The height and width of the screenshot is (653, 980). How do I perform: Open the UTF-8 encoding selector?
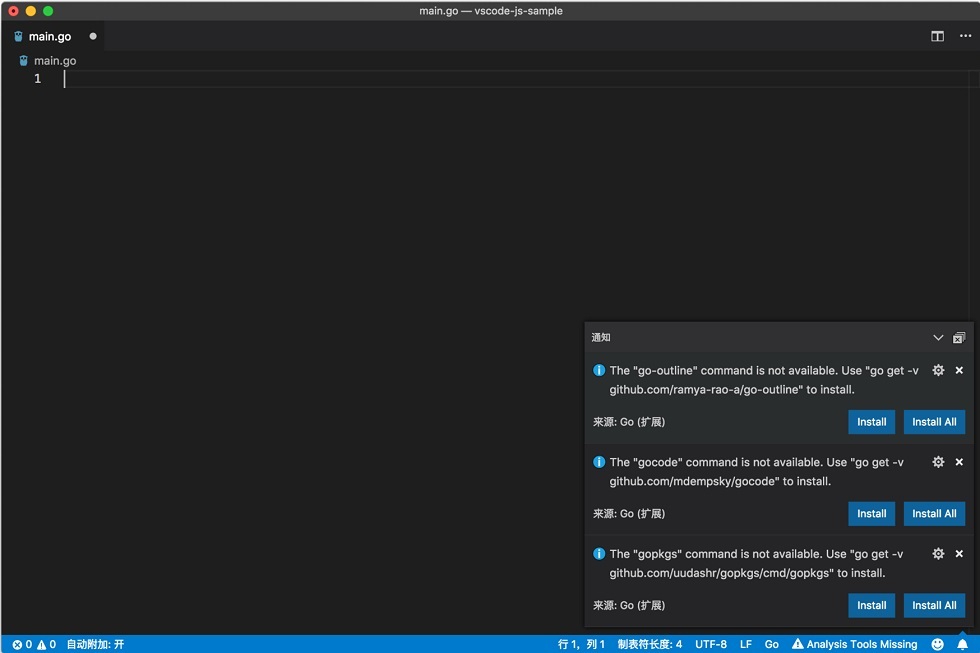(711, 644)
